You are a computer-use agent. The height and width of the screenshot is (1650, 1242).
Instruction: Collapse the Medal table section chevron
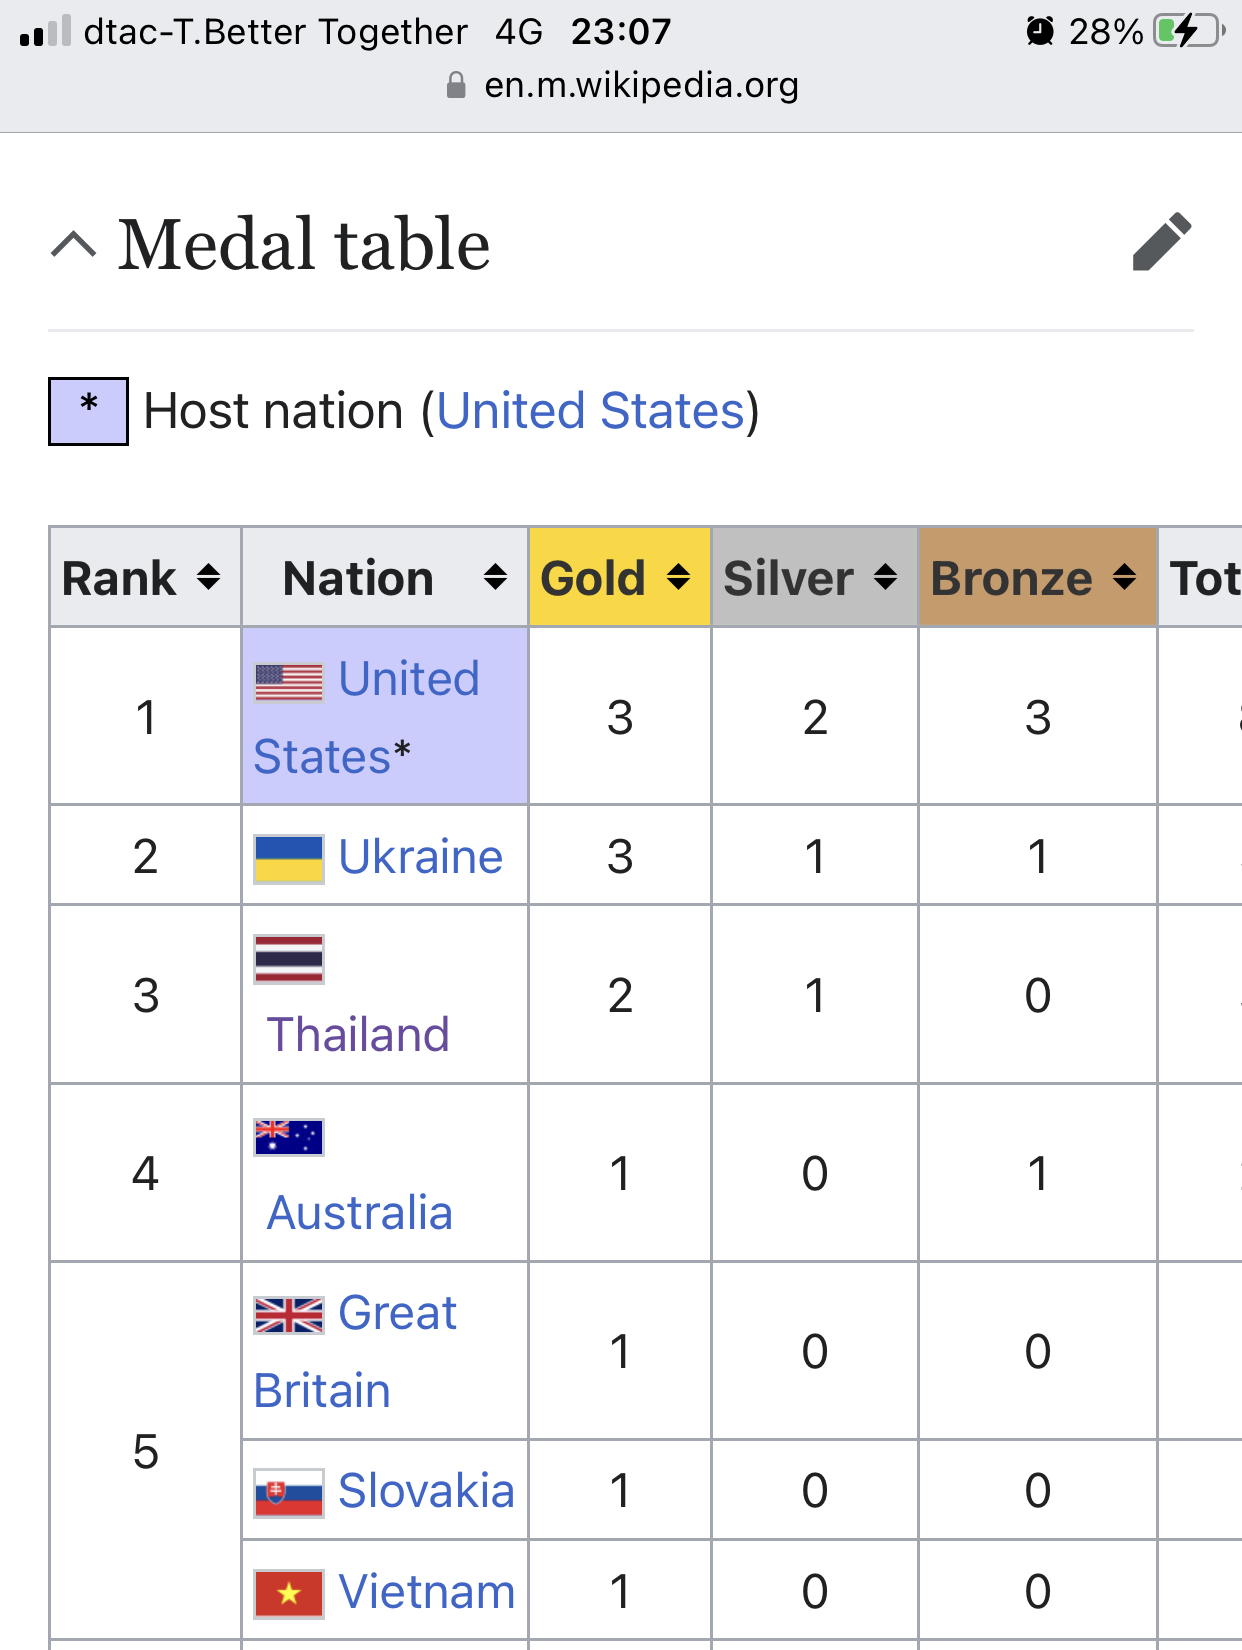[x=74, y=244]
